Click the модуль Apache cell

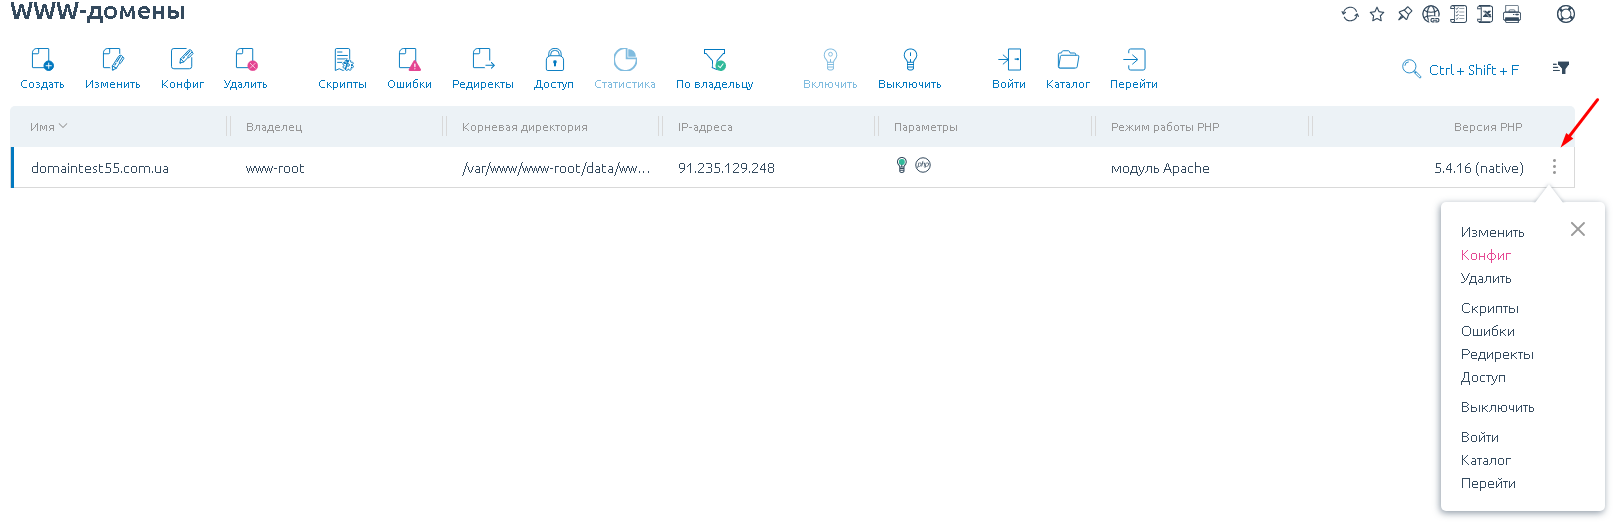pyautogui.click(x=1160, y=168)
